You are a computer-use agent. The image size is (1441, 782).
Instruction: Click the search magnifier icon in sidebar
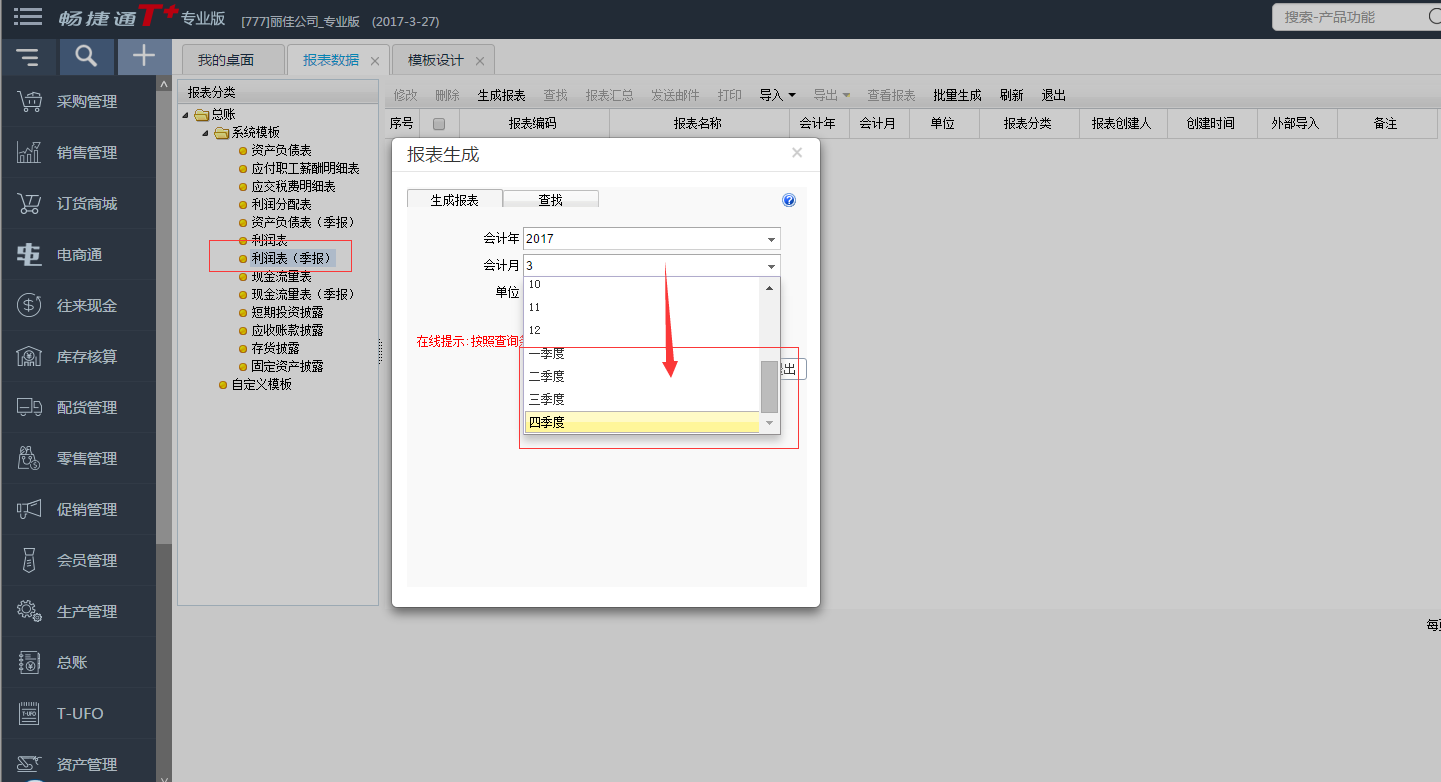click(86, 57)
